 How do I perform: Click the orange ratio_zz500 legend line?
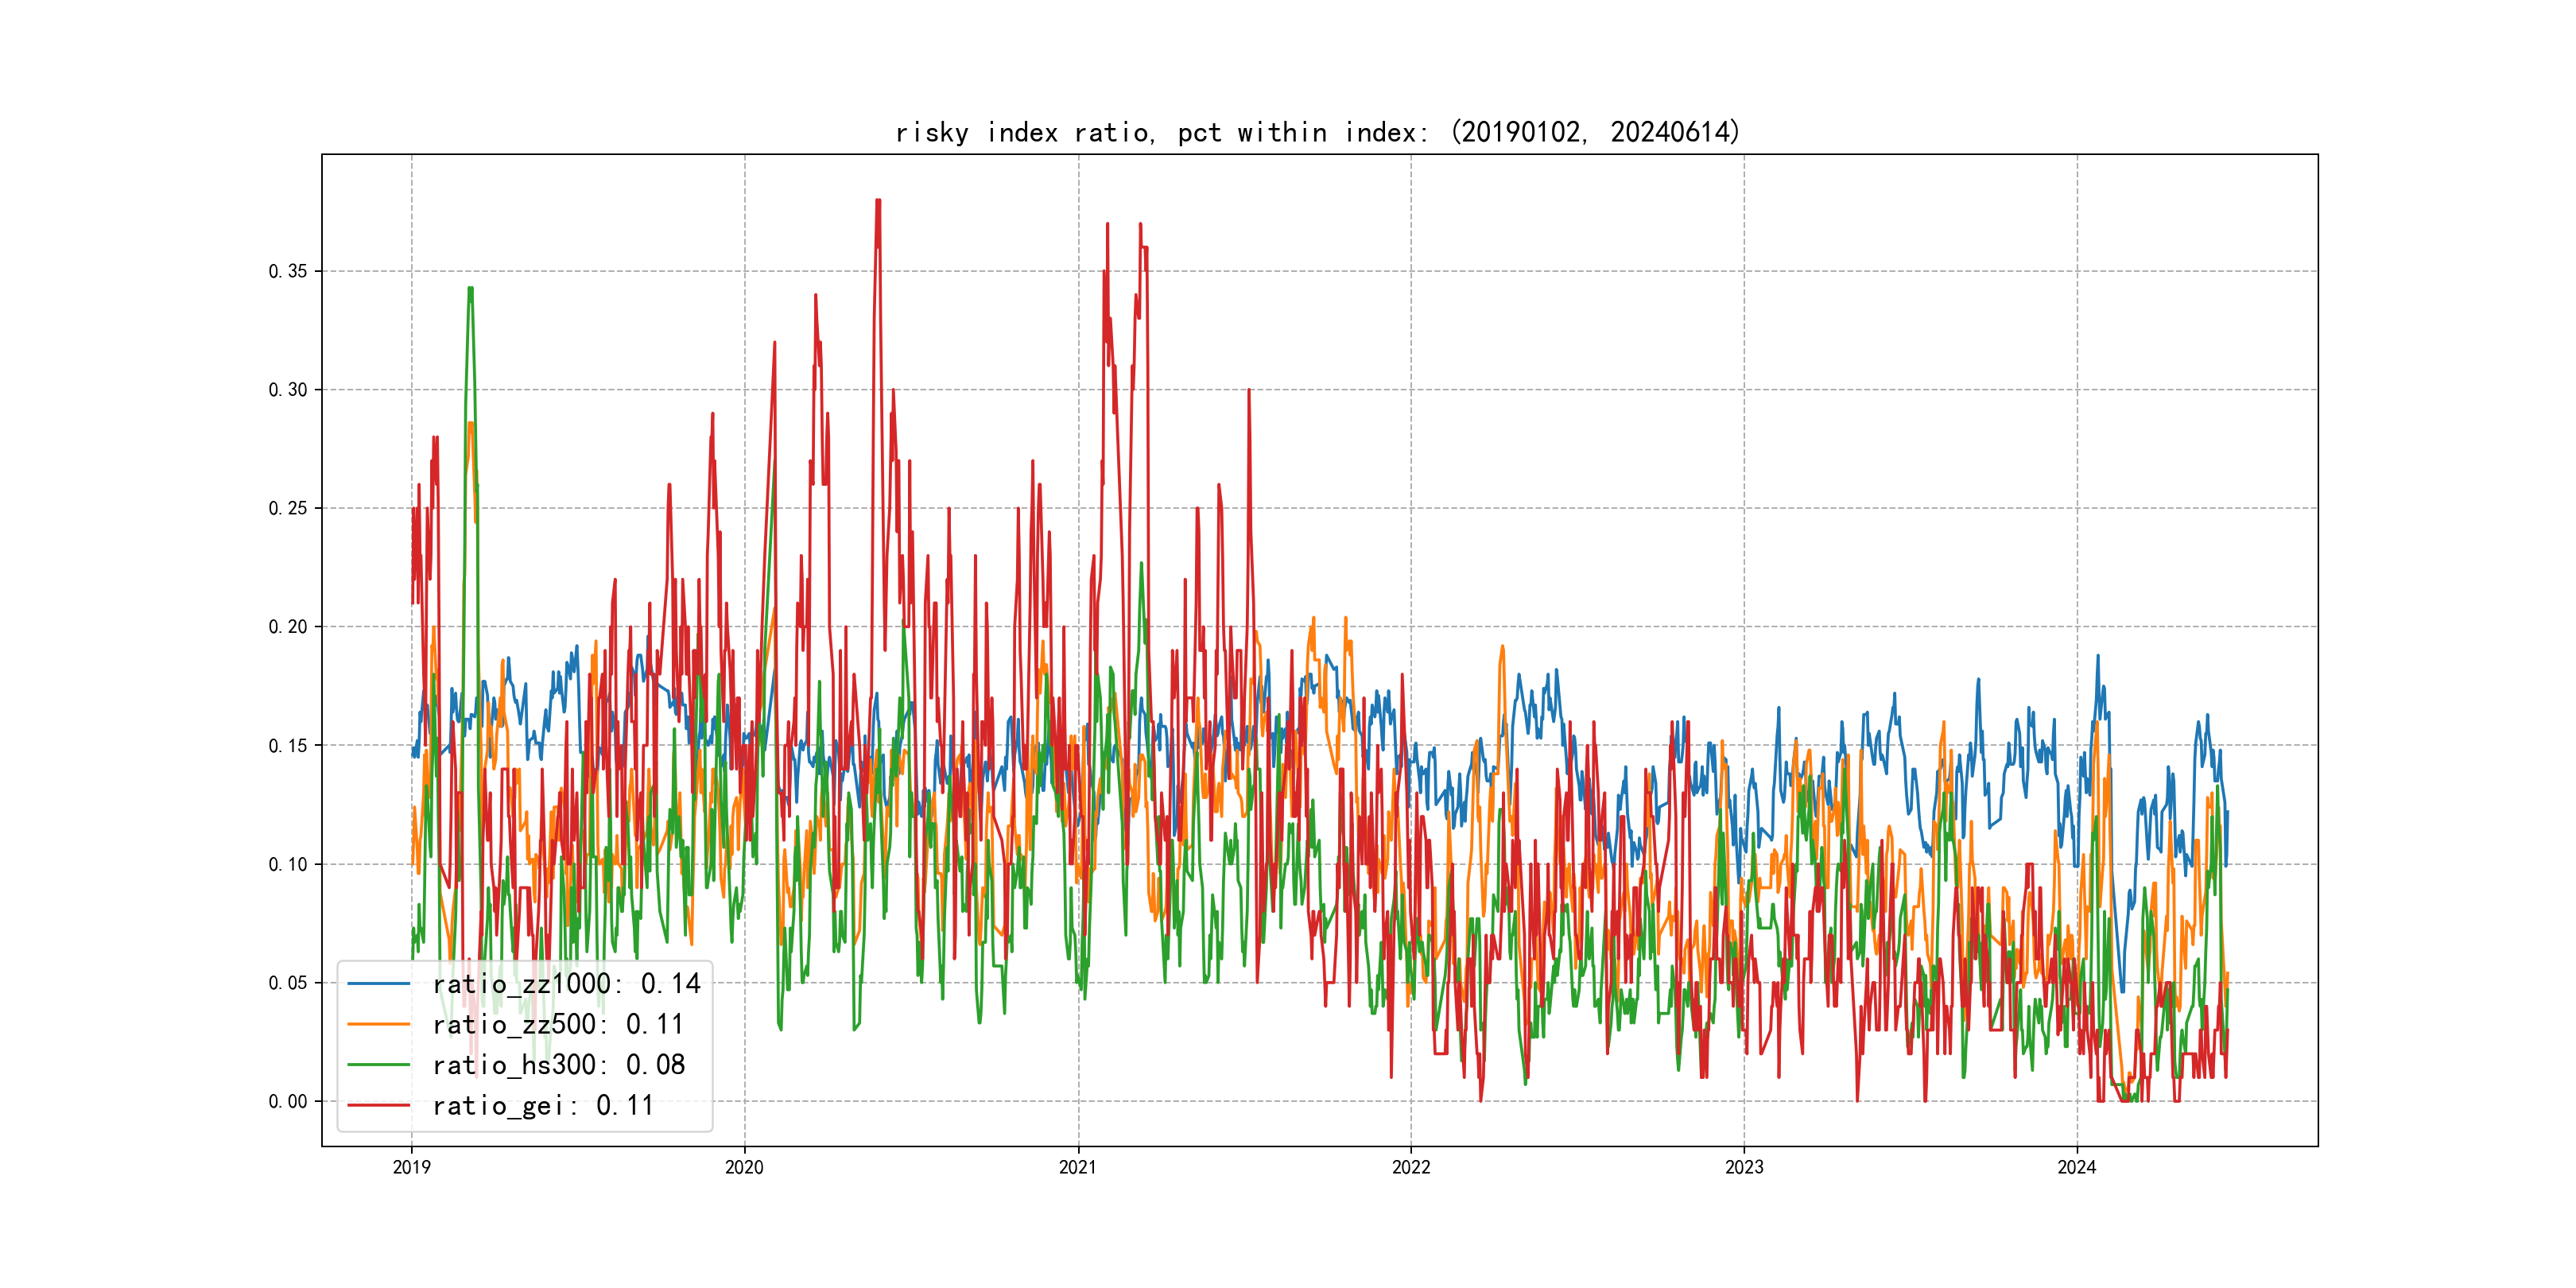[x=378, y=1024]
